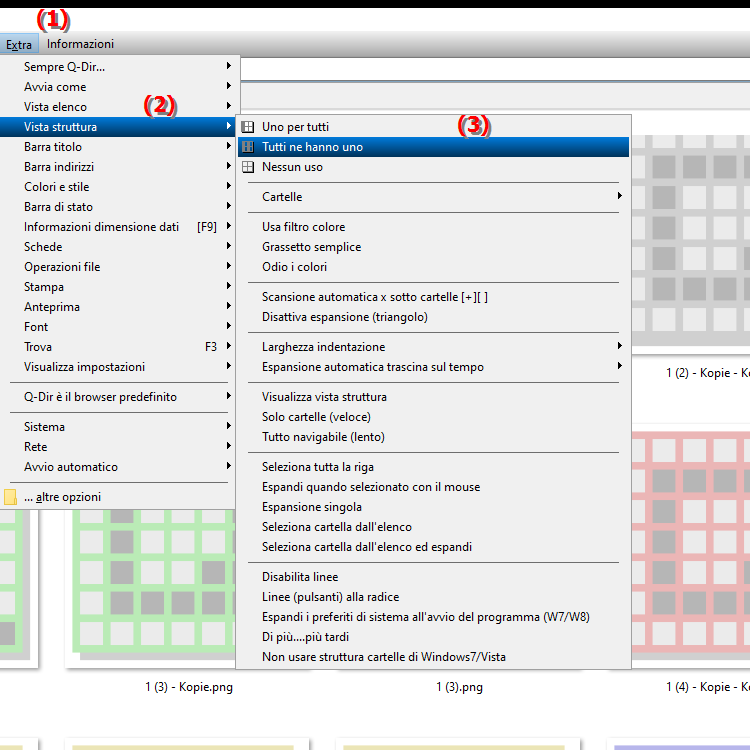Toggle Usa filtro colore

[x=433, y=227]
